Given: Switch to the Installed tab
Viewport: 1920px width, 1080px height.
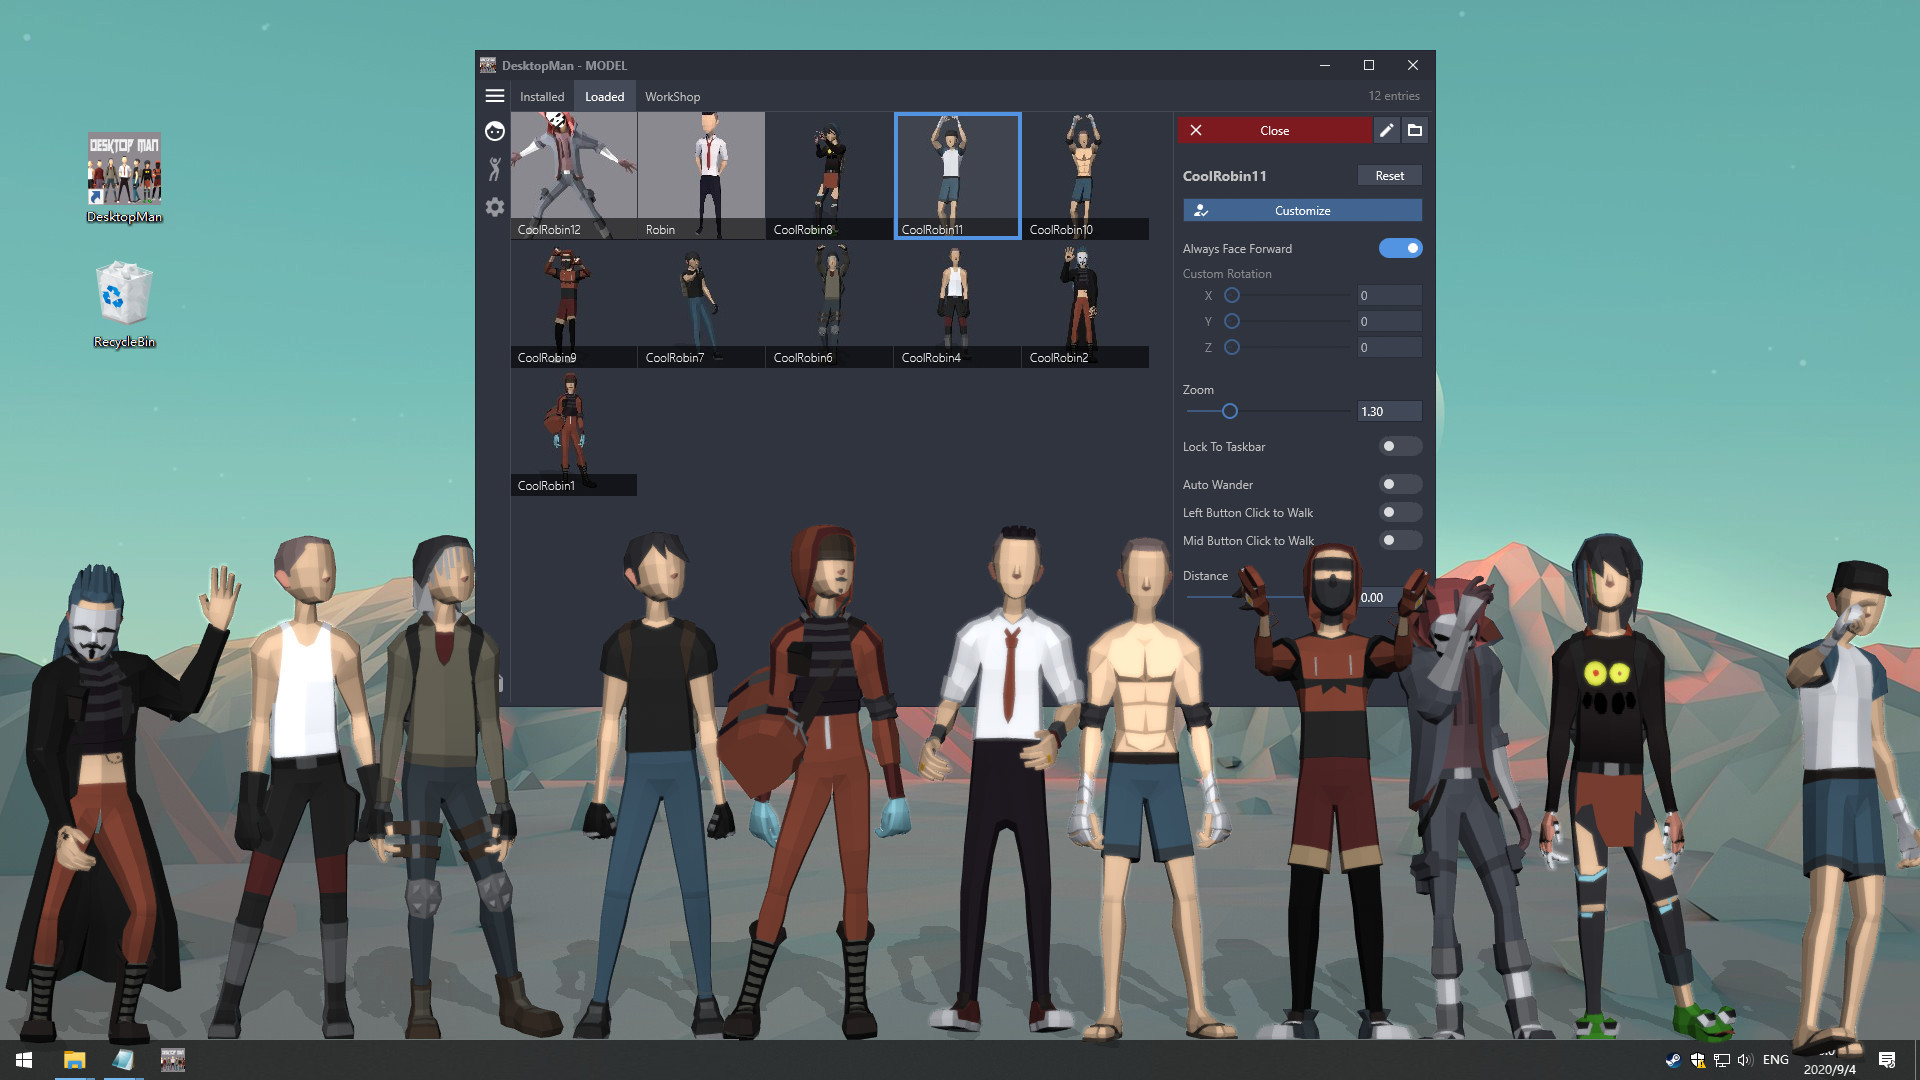Looking at the screenshot, I should 542,96.
